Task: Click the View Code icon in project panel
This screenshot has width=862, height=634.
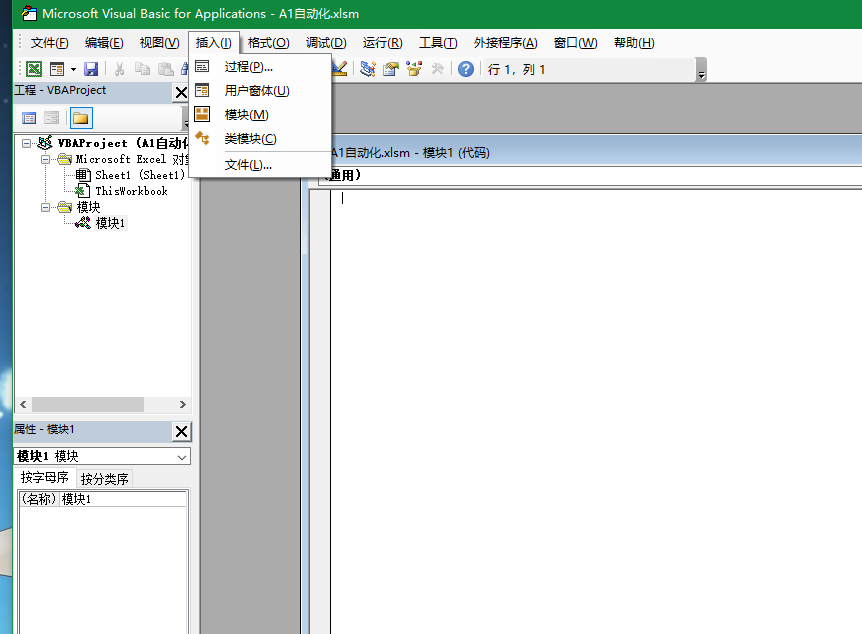Action: pos(29,118)
